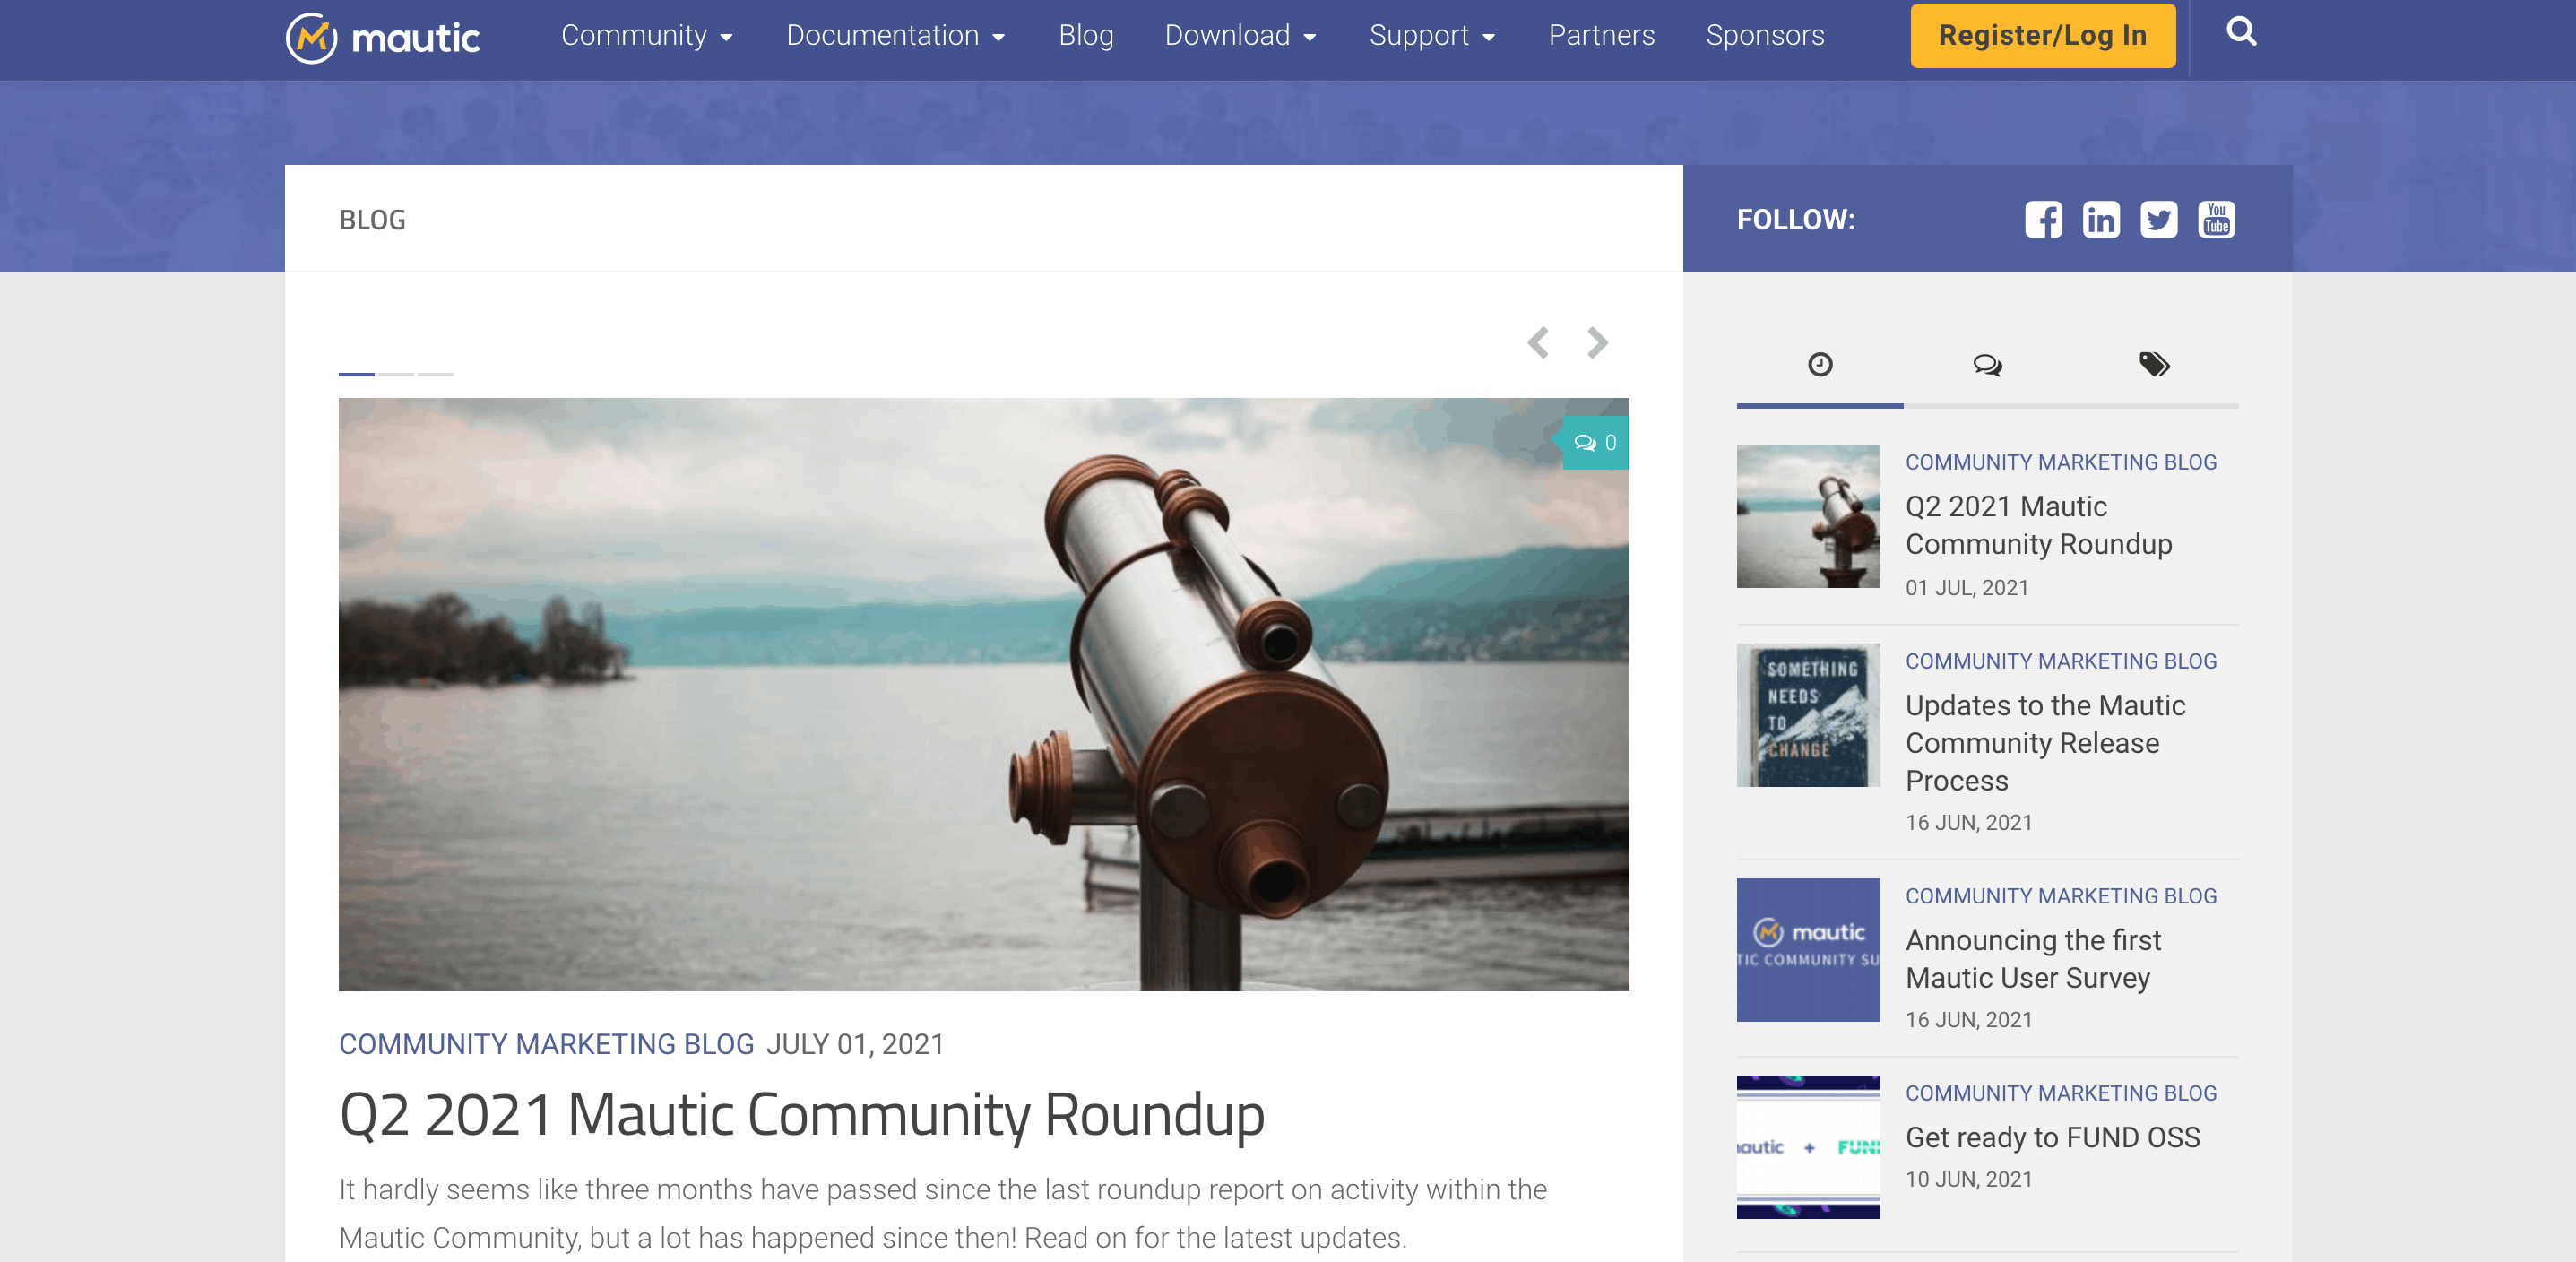The height and width of the screenshot is (1262, 2576).
Task: Select the third slider indicator dash
Action: click(x=435, y=374)
